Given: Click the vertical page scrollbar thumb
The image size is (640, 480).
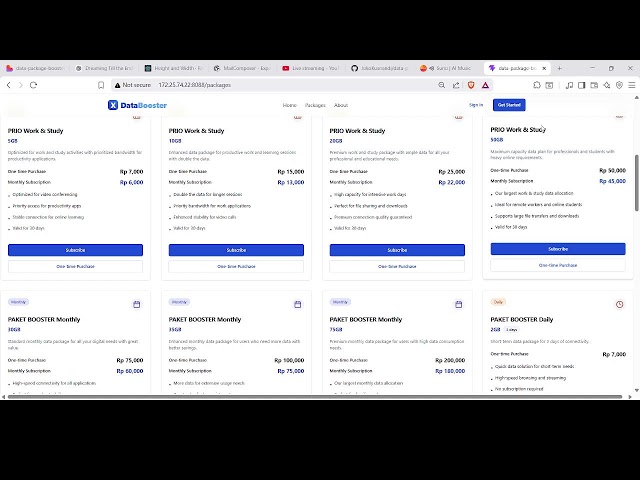Looking at the screenshot, I should pos(636,183).
